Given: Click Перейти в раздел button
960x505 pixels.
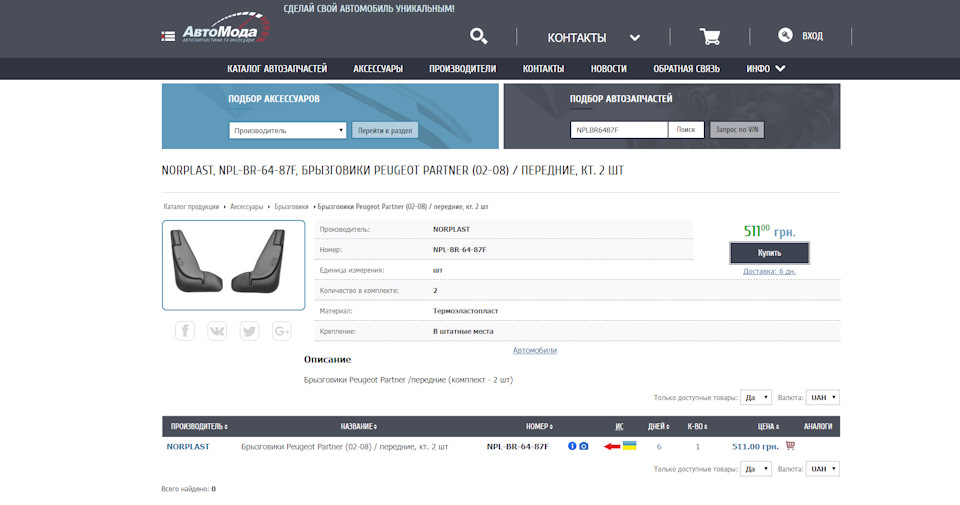Looking at the screenshot, I should [x=385, y=130].
